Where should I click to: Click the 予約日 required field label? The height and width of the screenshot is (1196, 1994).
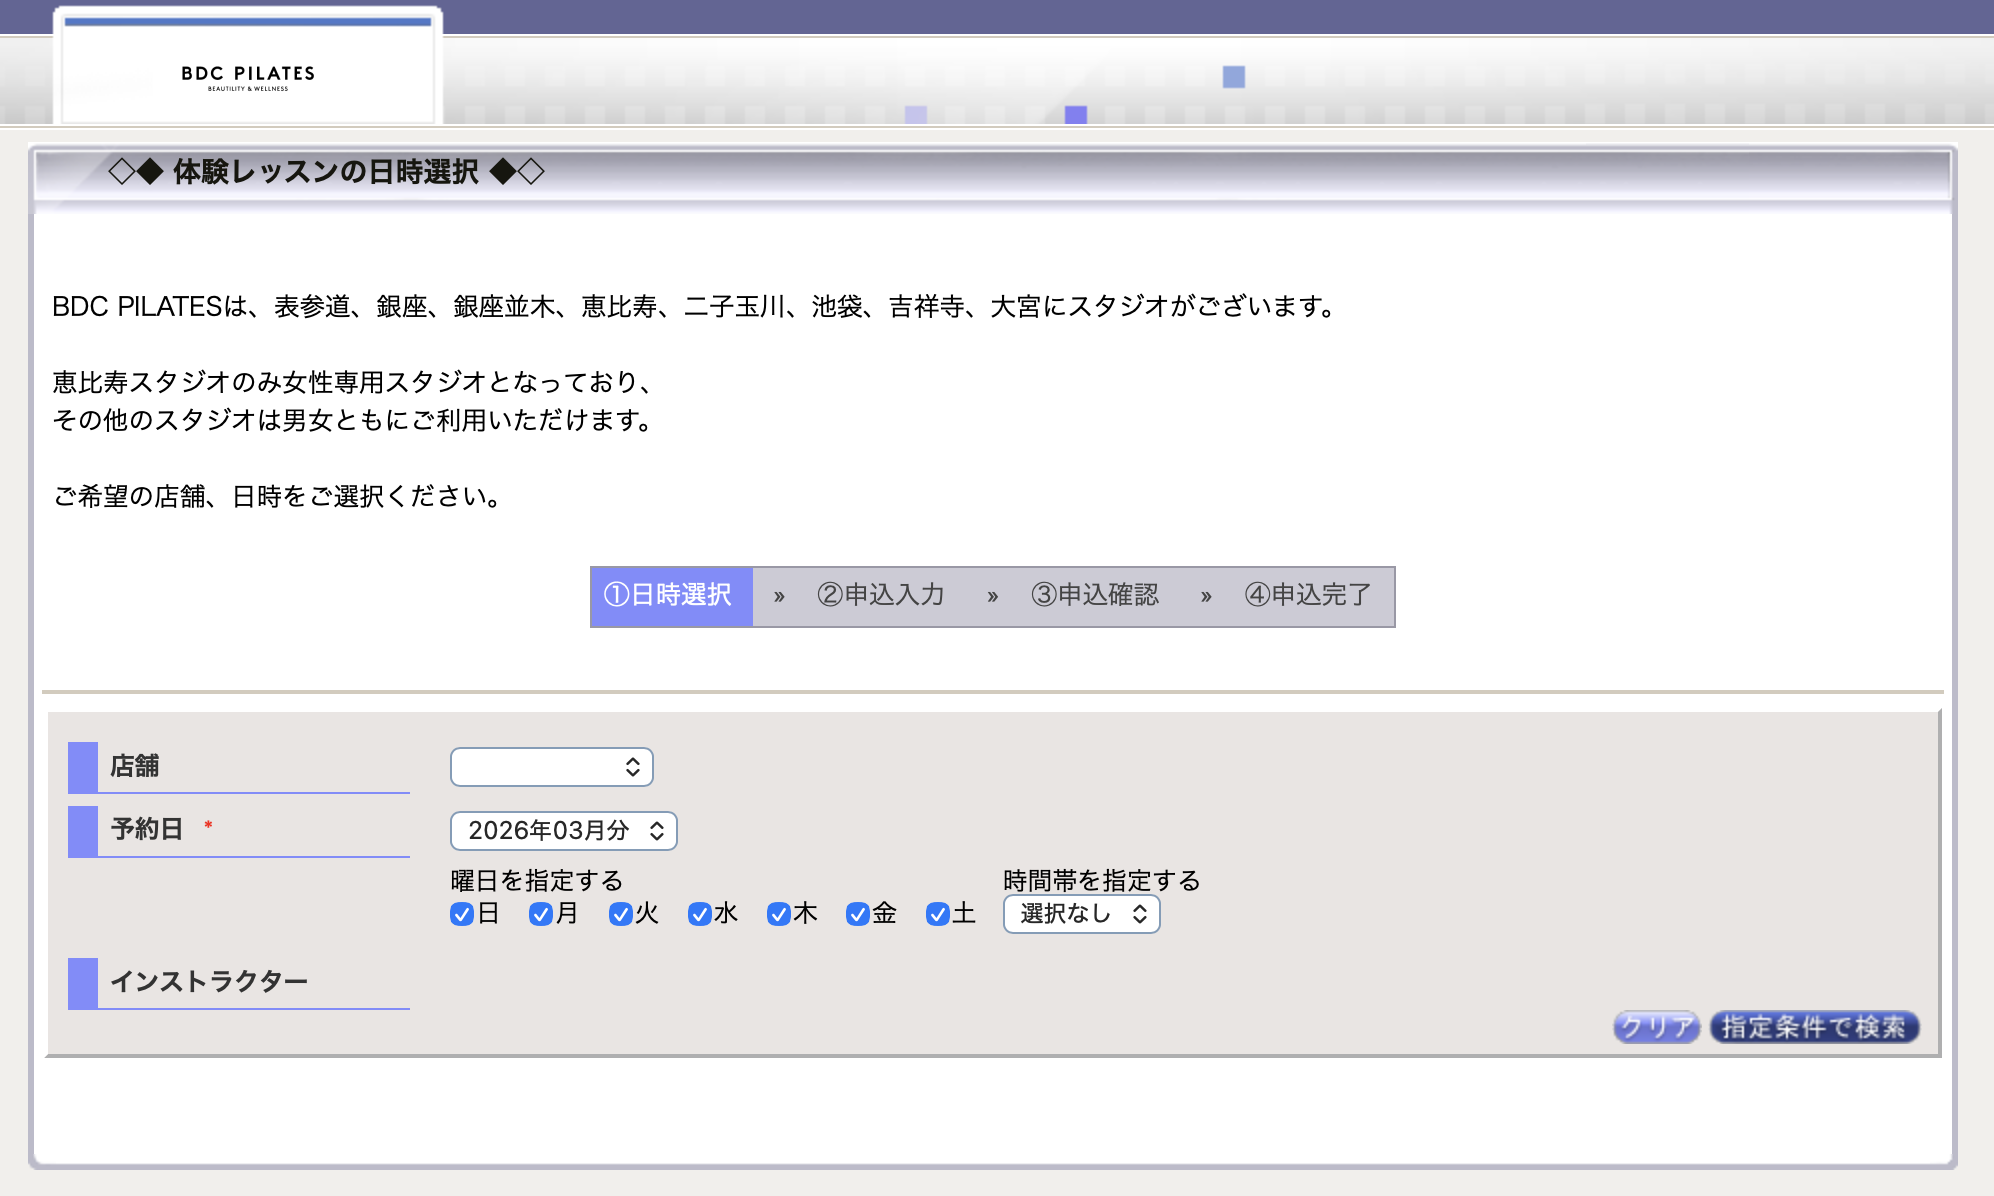point(147,827)
